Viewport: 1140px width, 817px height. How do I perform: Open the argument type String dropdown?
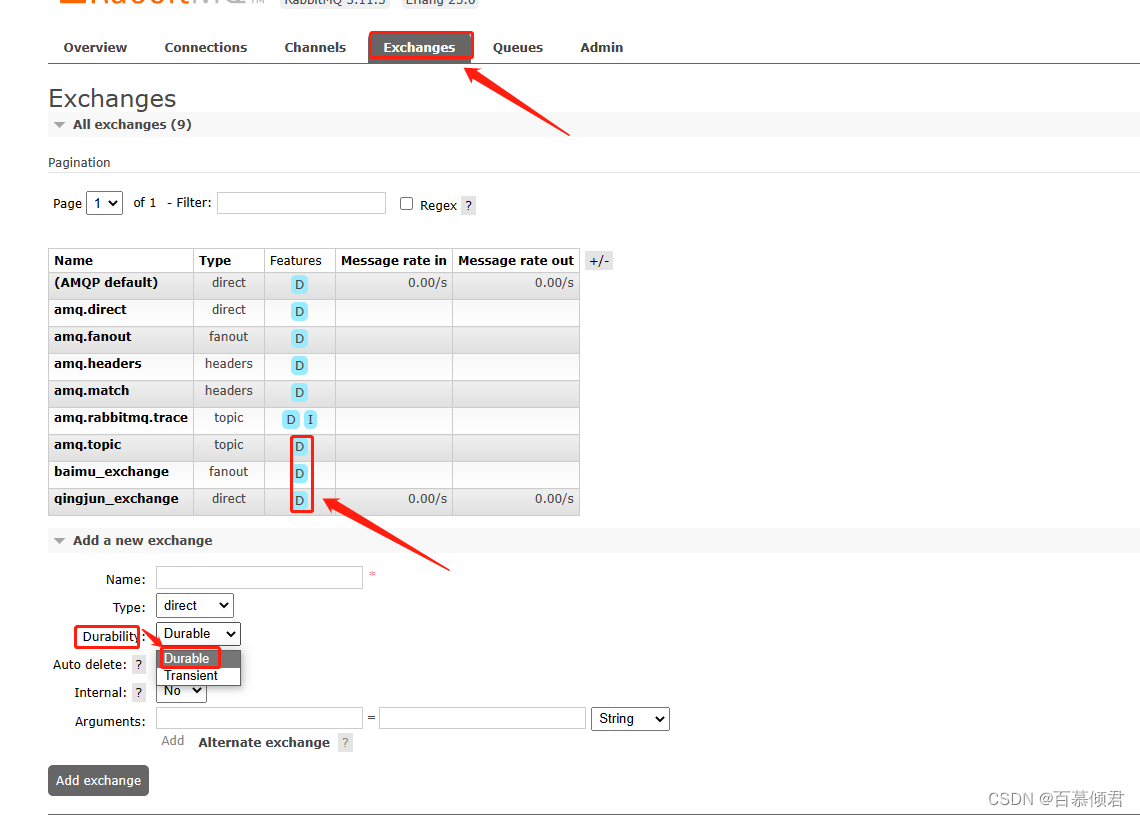(630, 719)
